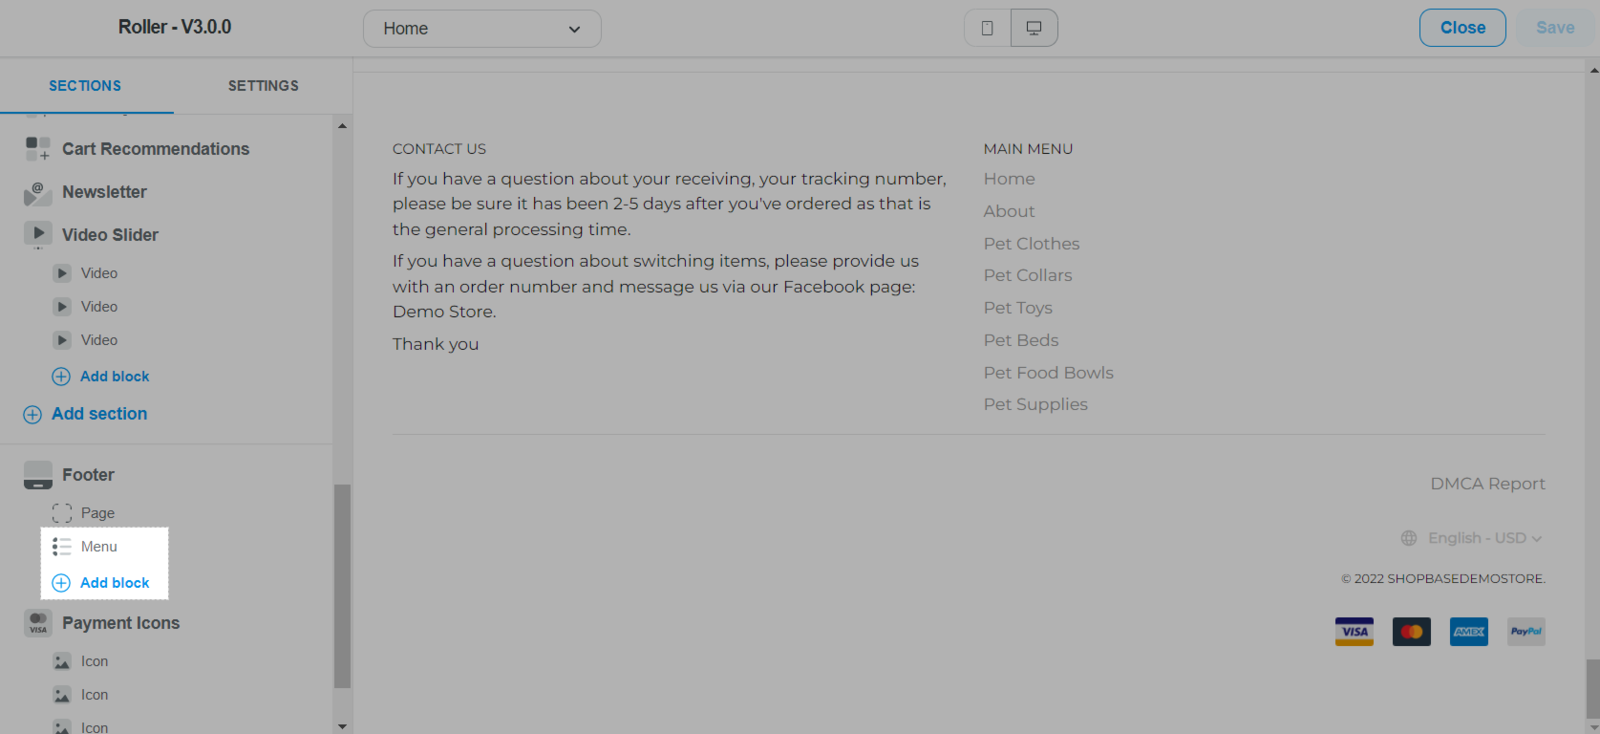Click the CONTACT US heading text
Viewport: 1600px width, 734px height.
pyautogui.click(x=439, y=149)
